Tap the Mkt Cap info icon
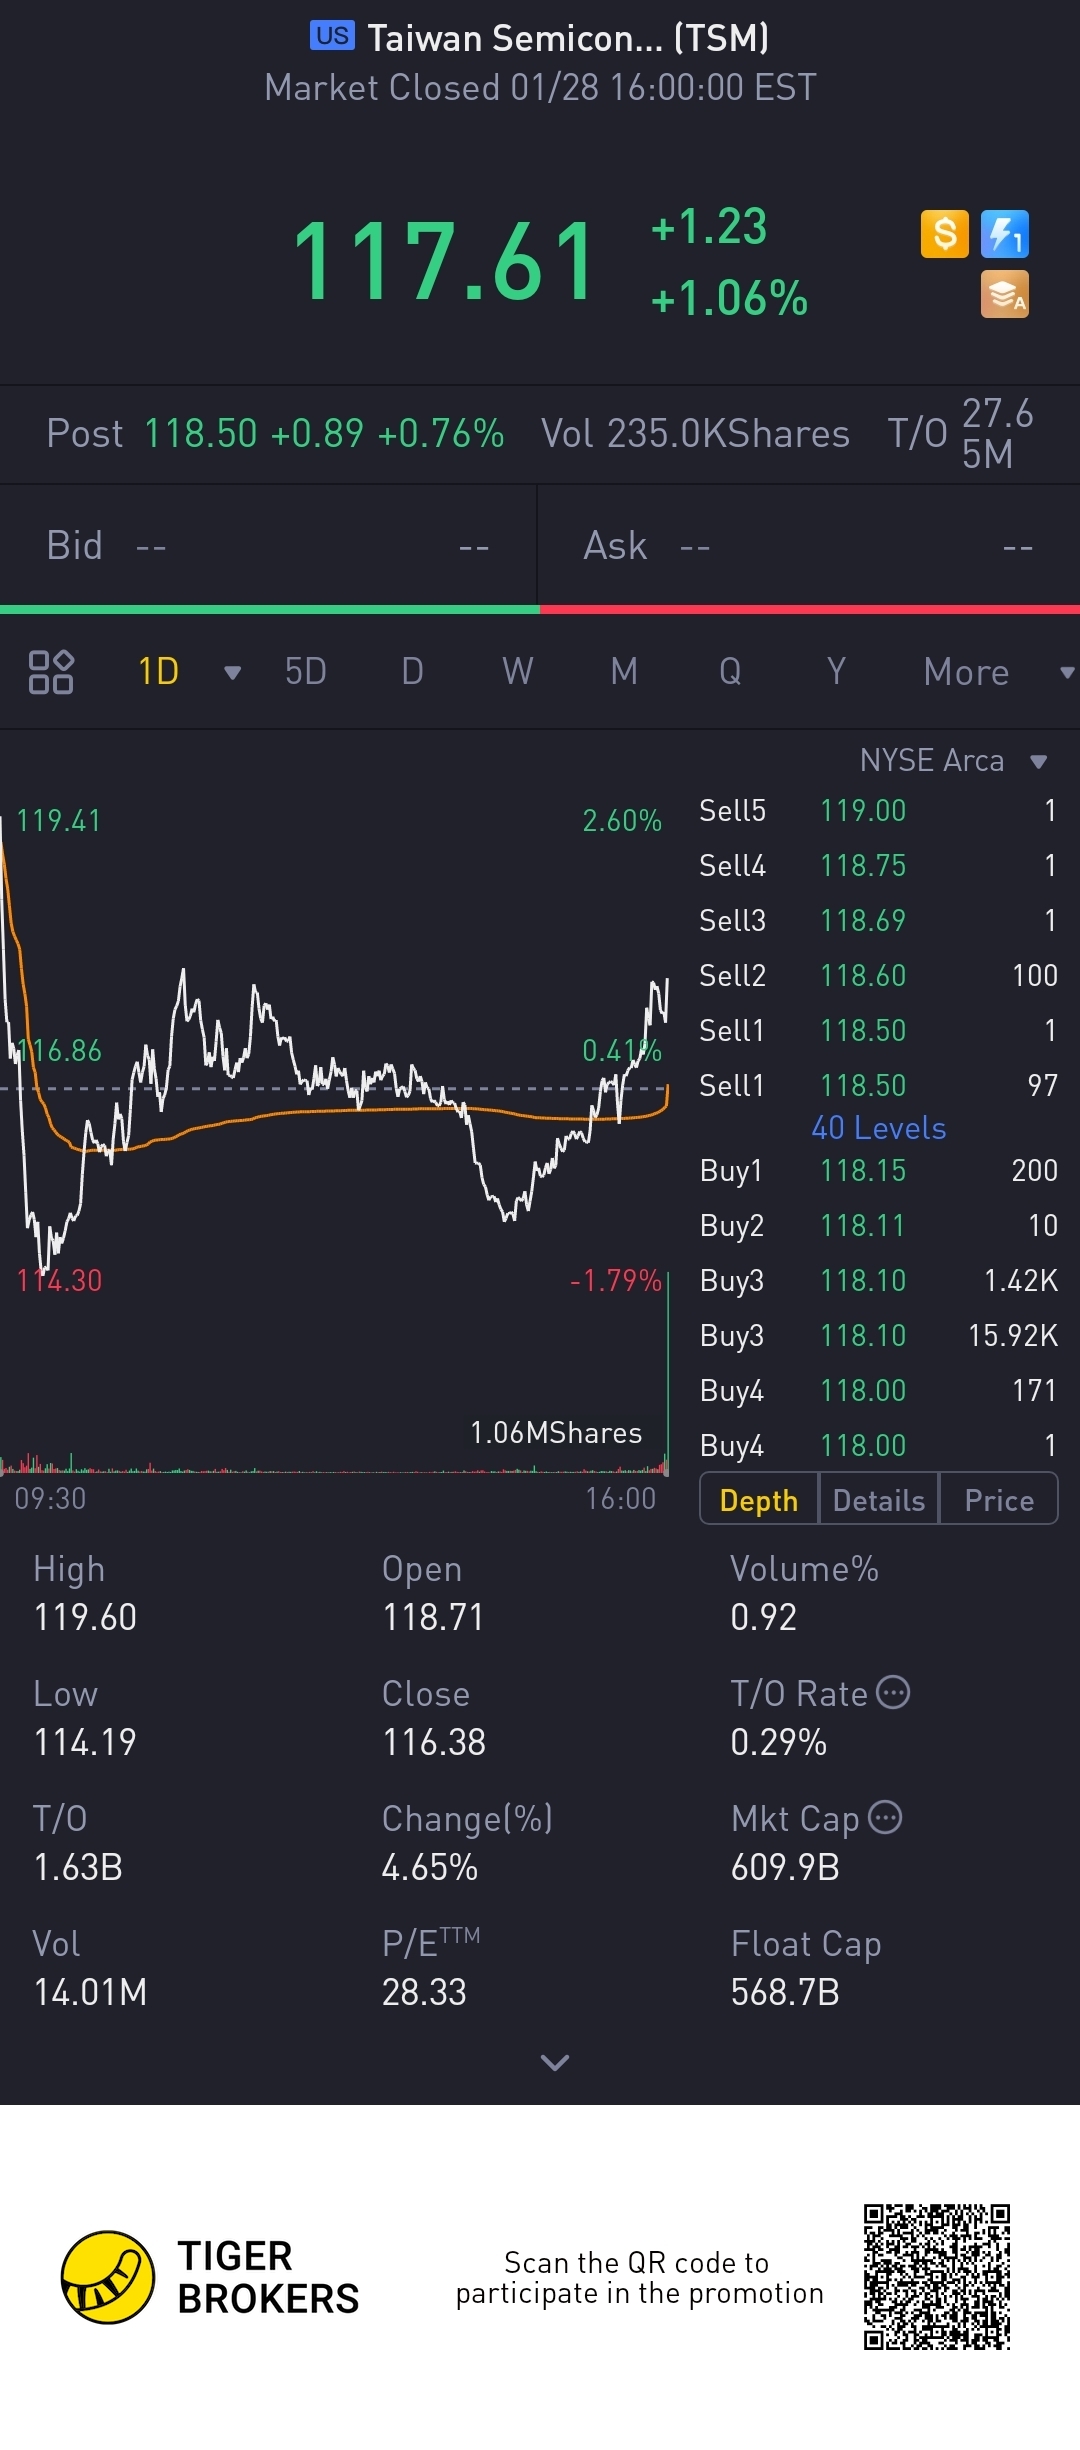This screenshot has width=1080, height=2450. (x=885, y=1817)
